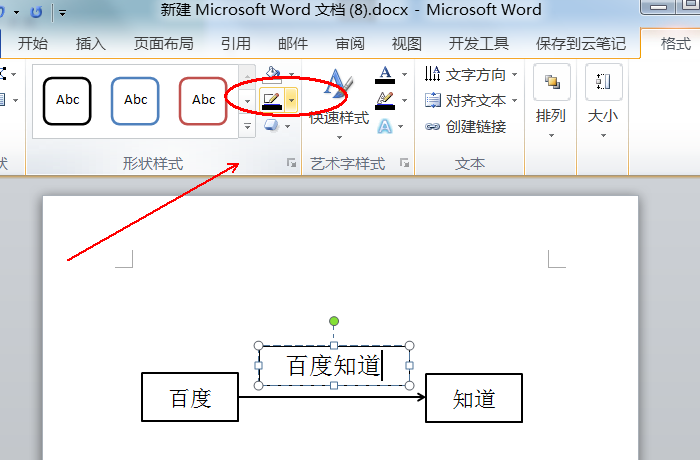Click the green rotation handle
This screenshot has height=460, width=700.
pos(334,321)
